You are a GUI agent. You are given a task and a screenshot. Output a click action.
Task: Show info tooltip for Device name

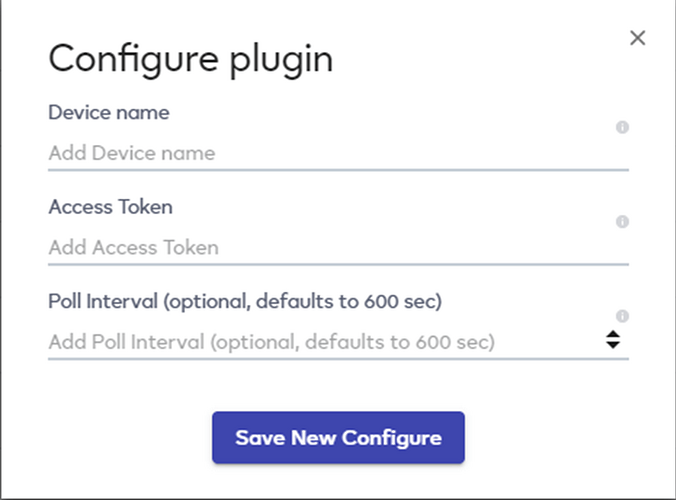pyautogui.click(x=622, y=127)
